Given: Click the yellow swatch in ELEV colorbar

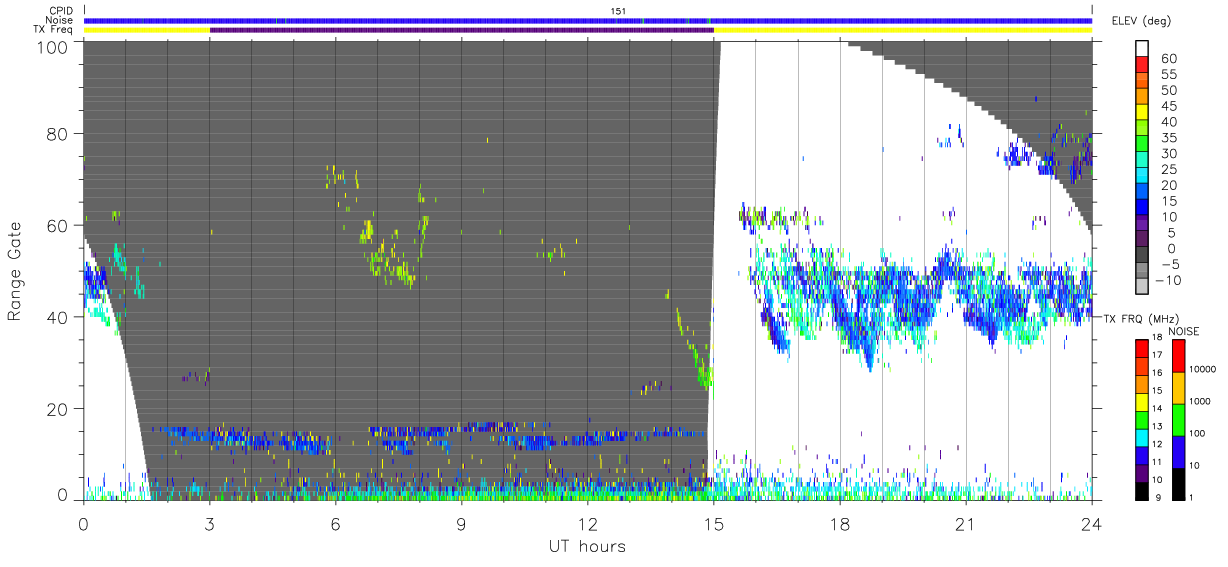Looking at the screenshot, I should (1142, 112).
